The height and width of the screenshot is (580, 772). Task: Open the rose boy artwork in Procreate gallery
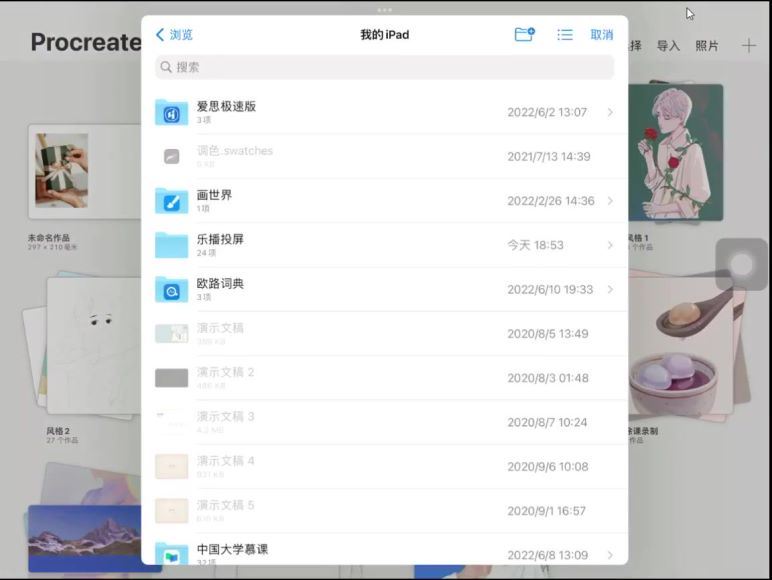tap(676, 153)
